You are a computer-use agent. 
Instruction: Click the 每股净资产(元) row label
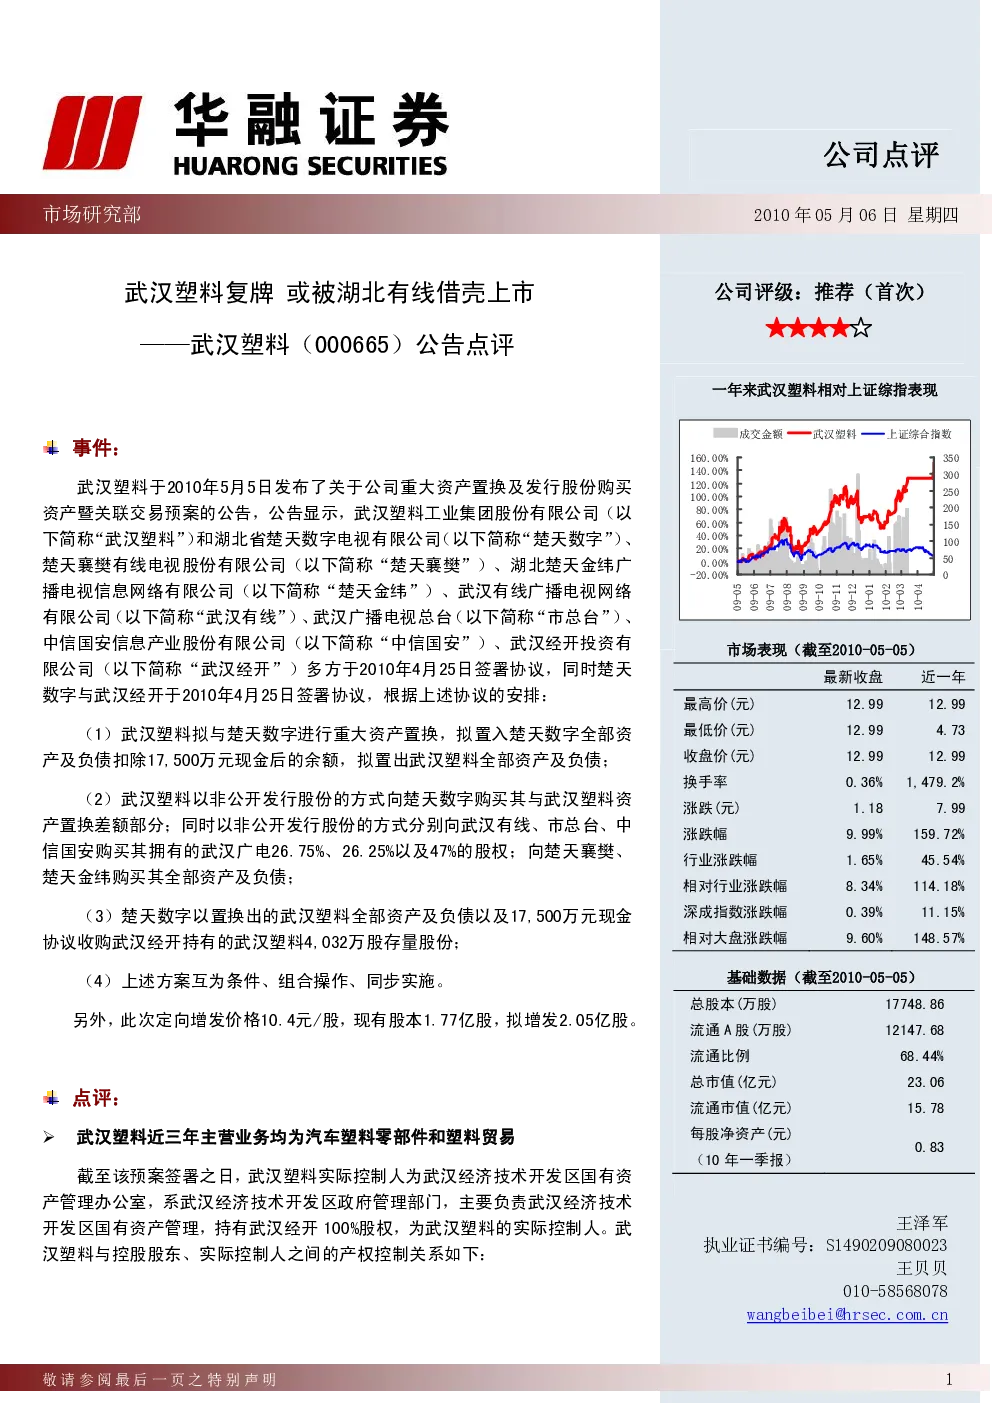[x=740, y=1134]
